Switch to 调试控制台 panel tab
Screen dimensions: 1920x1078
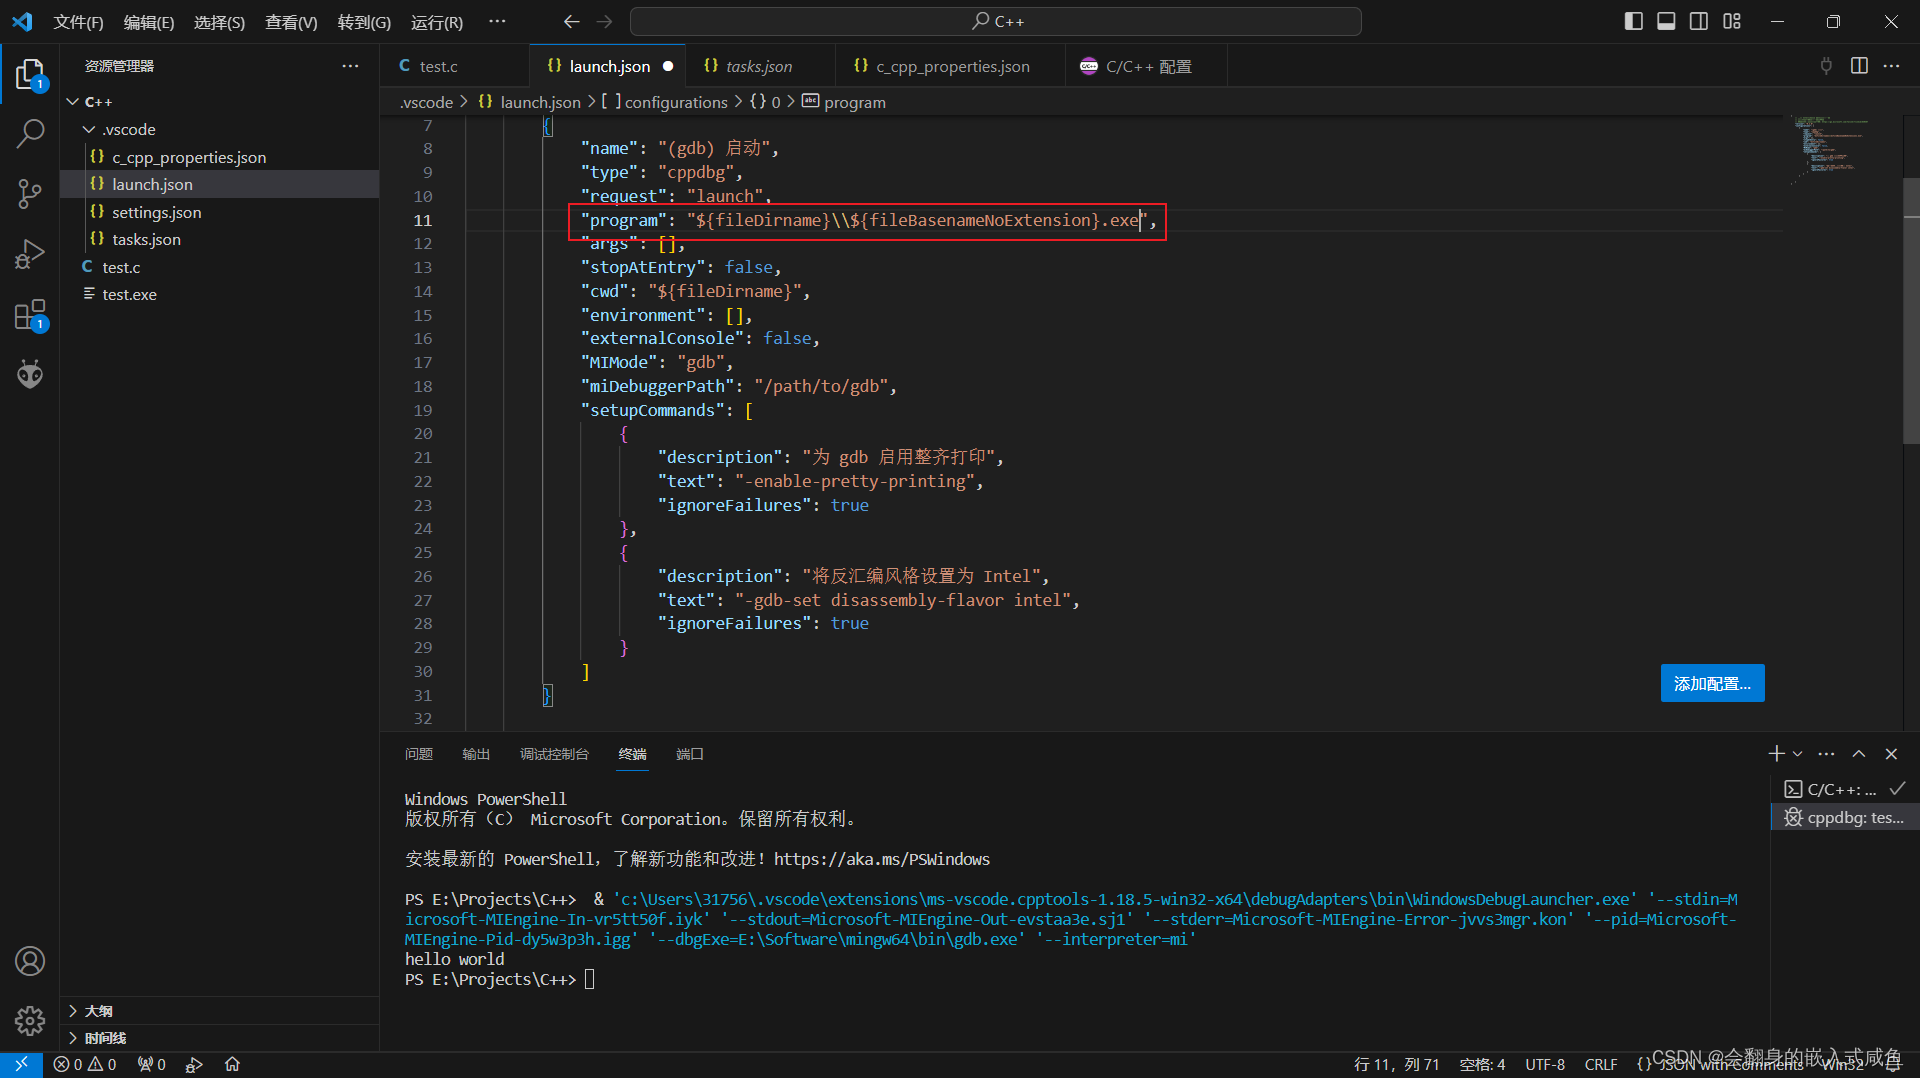pos(554,754)
